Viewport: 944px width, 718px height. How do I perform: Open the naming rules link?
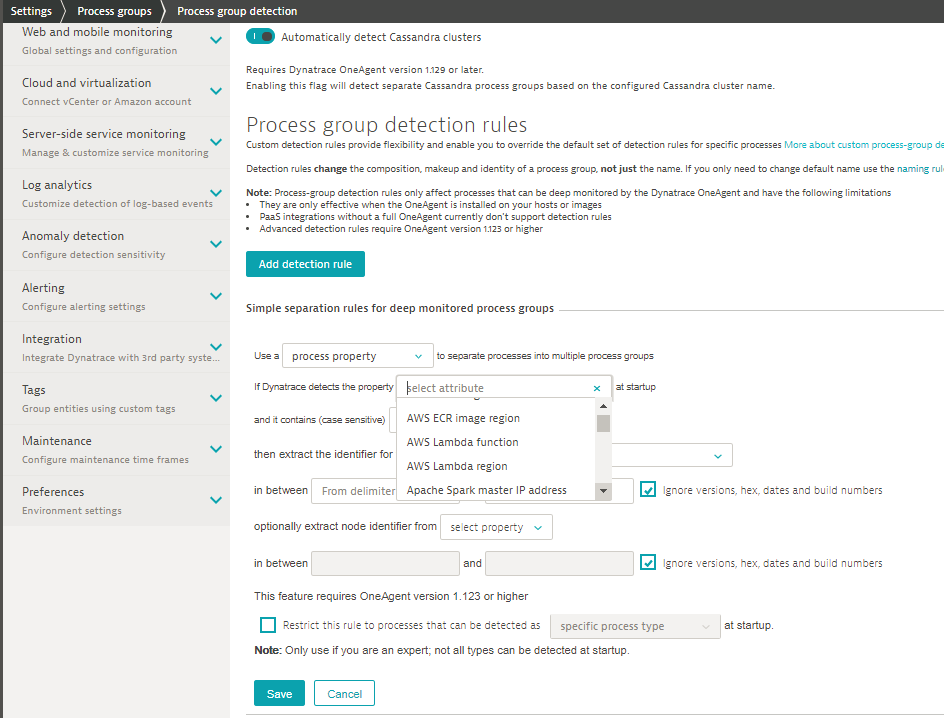click(920, 169)
